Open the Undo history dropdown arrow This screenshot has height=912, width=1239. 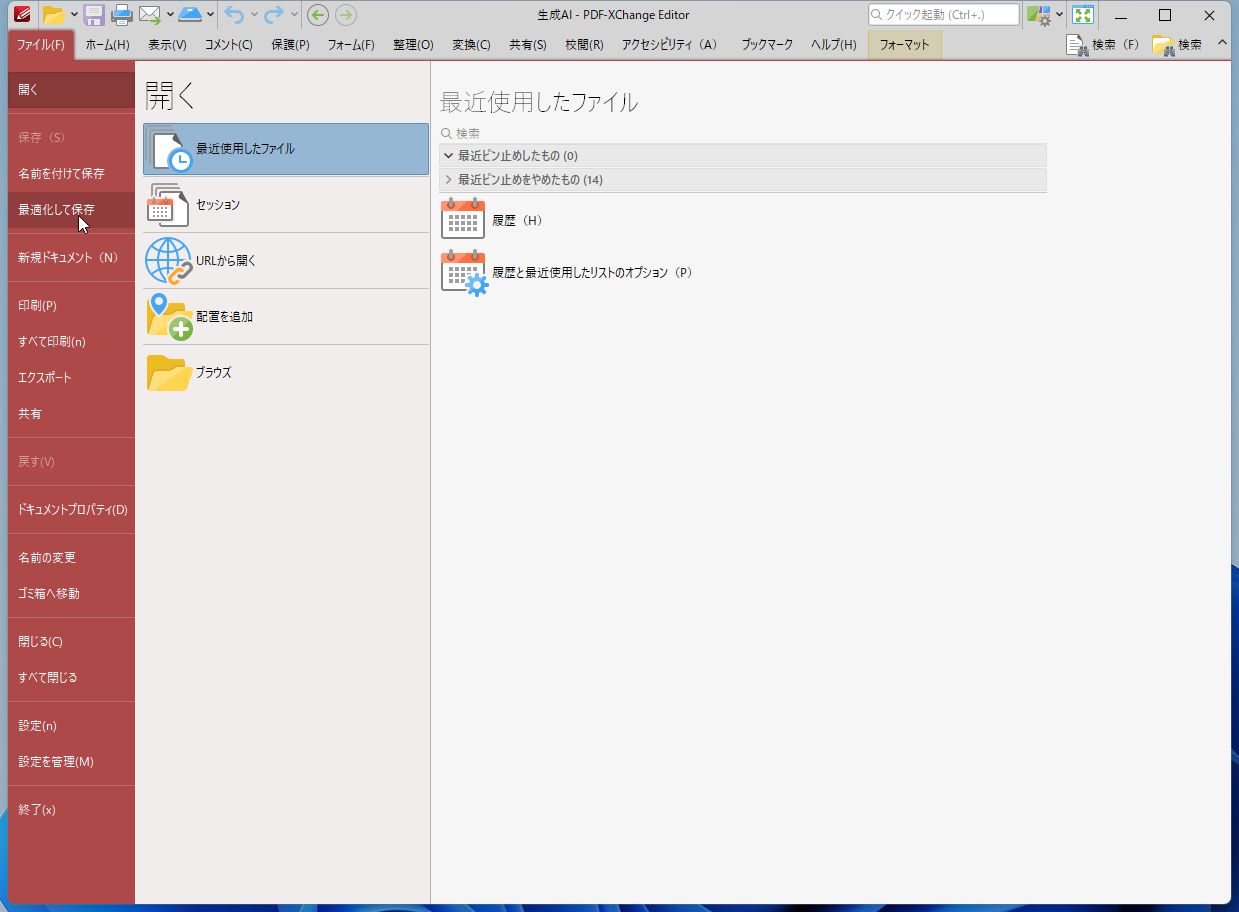[254, 15]
